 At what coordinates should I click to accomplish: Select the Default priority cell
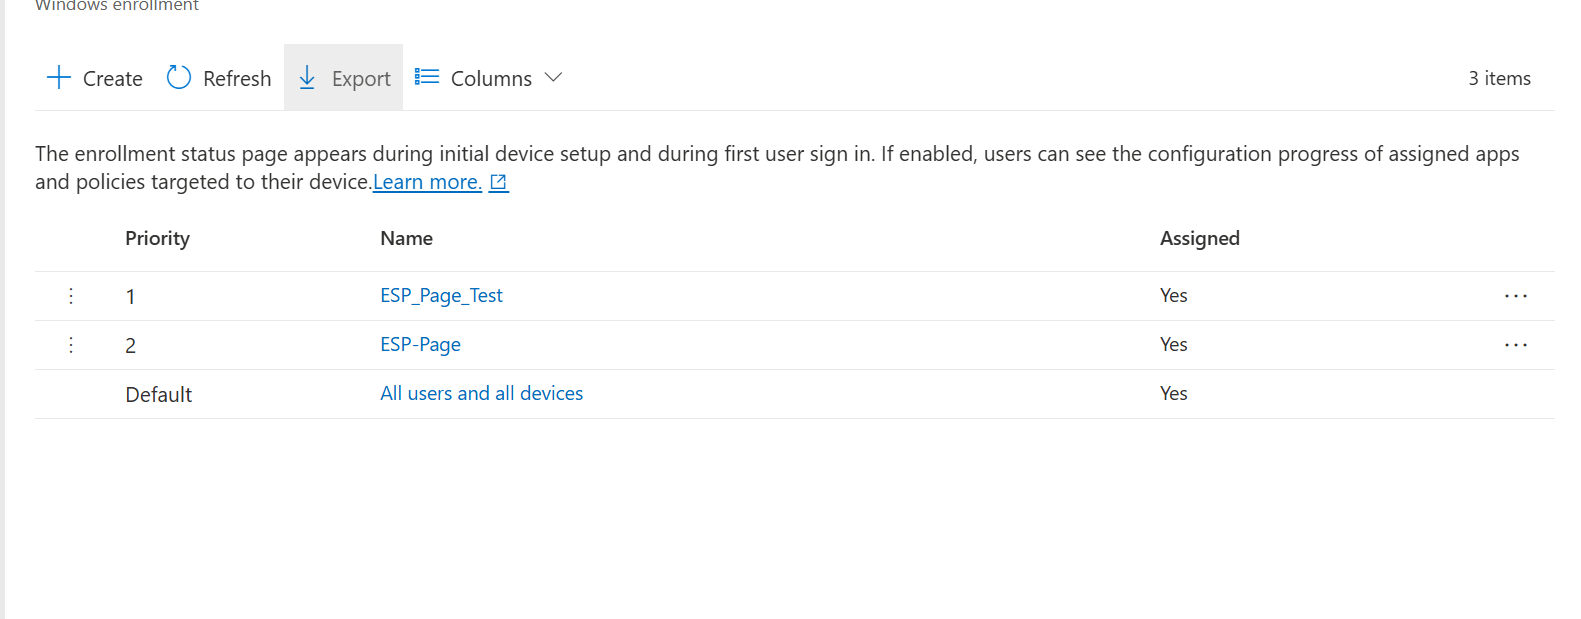click(158, 394)
